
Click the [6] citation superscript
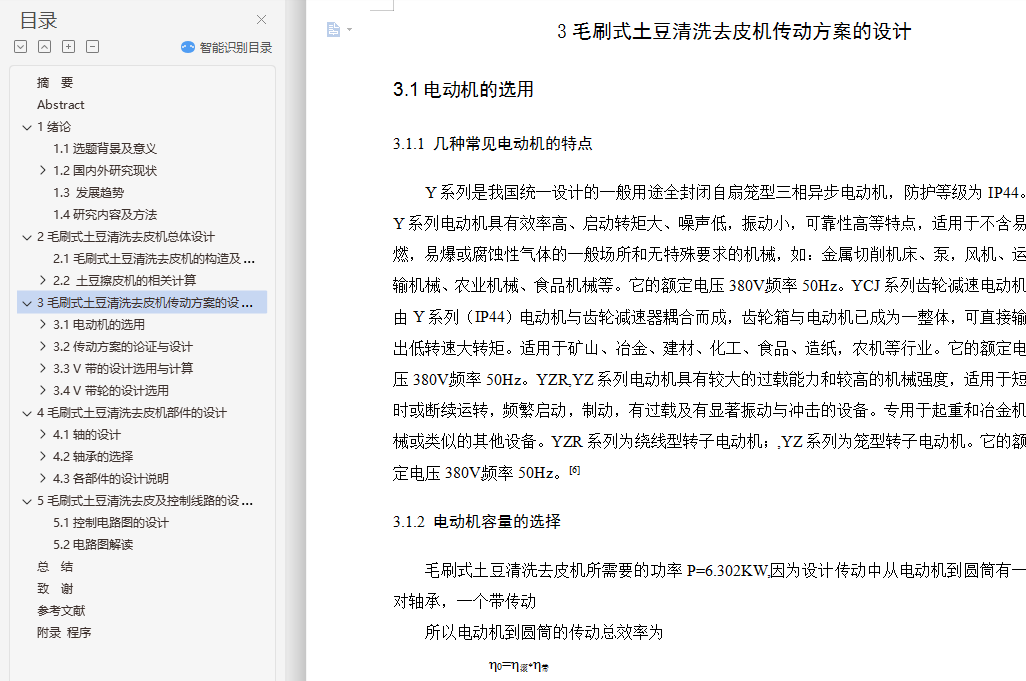(575, 470)
